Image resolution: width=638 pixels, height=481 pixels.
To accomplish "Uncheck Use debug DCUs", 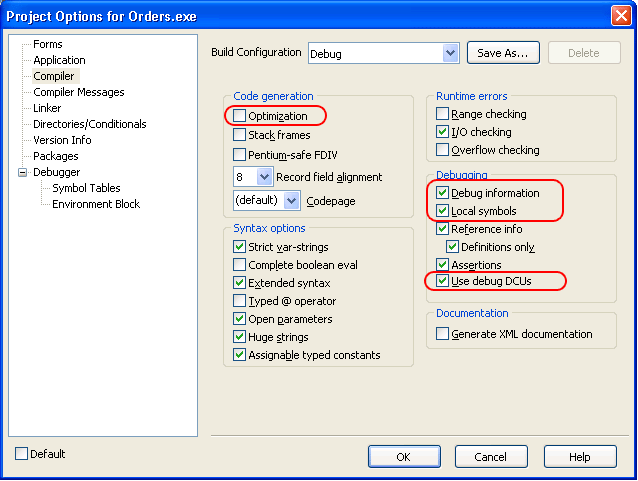I will (443, 282).
